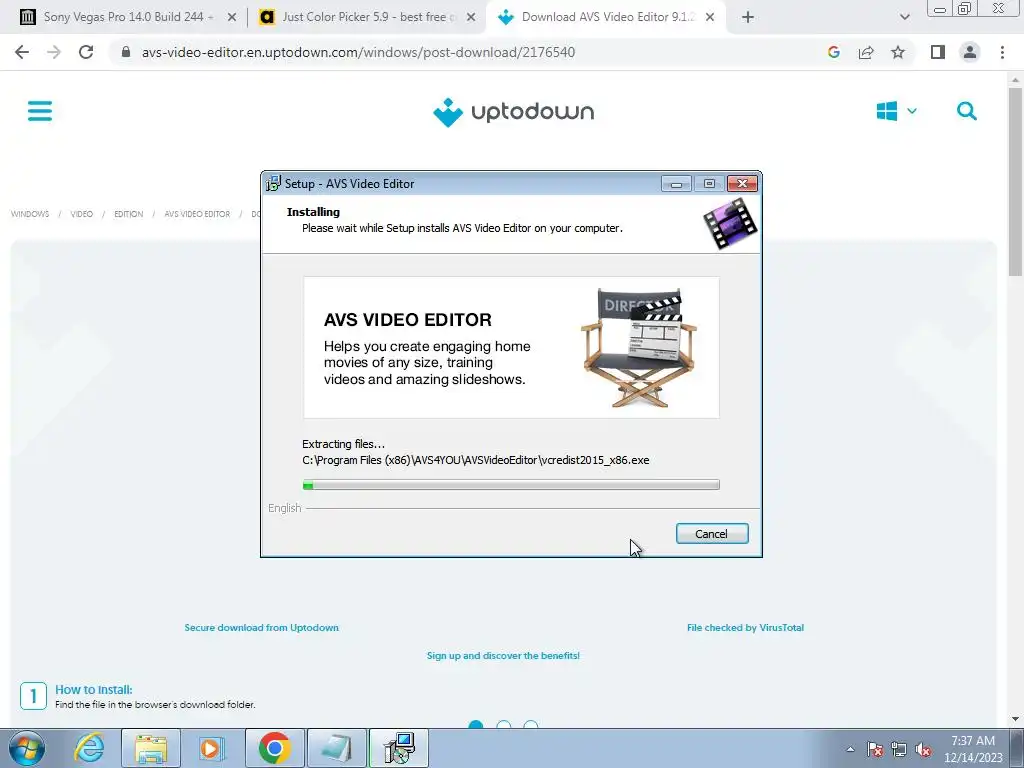
Task: Open the Uptodown search icon
Action: 967,111
